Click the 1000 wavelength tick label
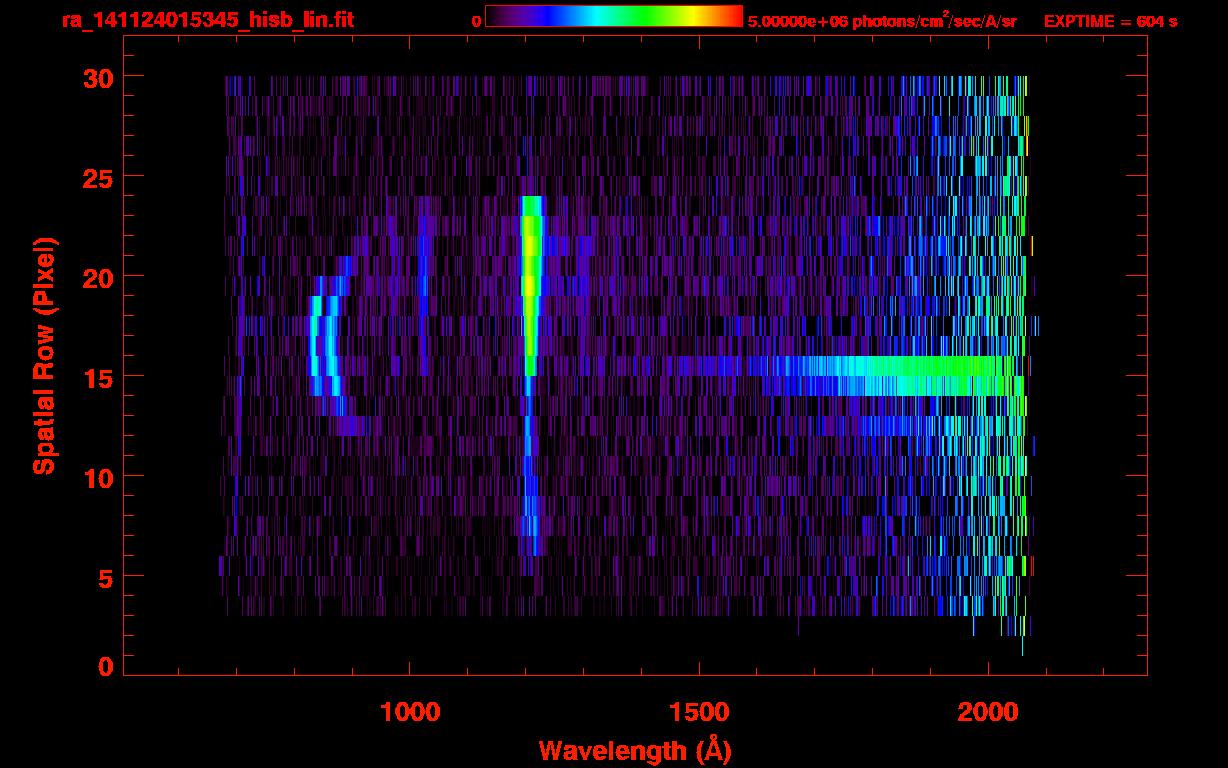 (410, 712)
